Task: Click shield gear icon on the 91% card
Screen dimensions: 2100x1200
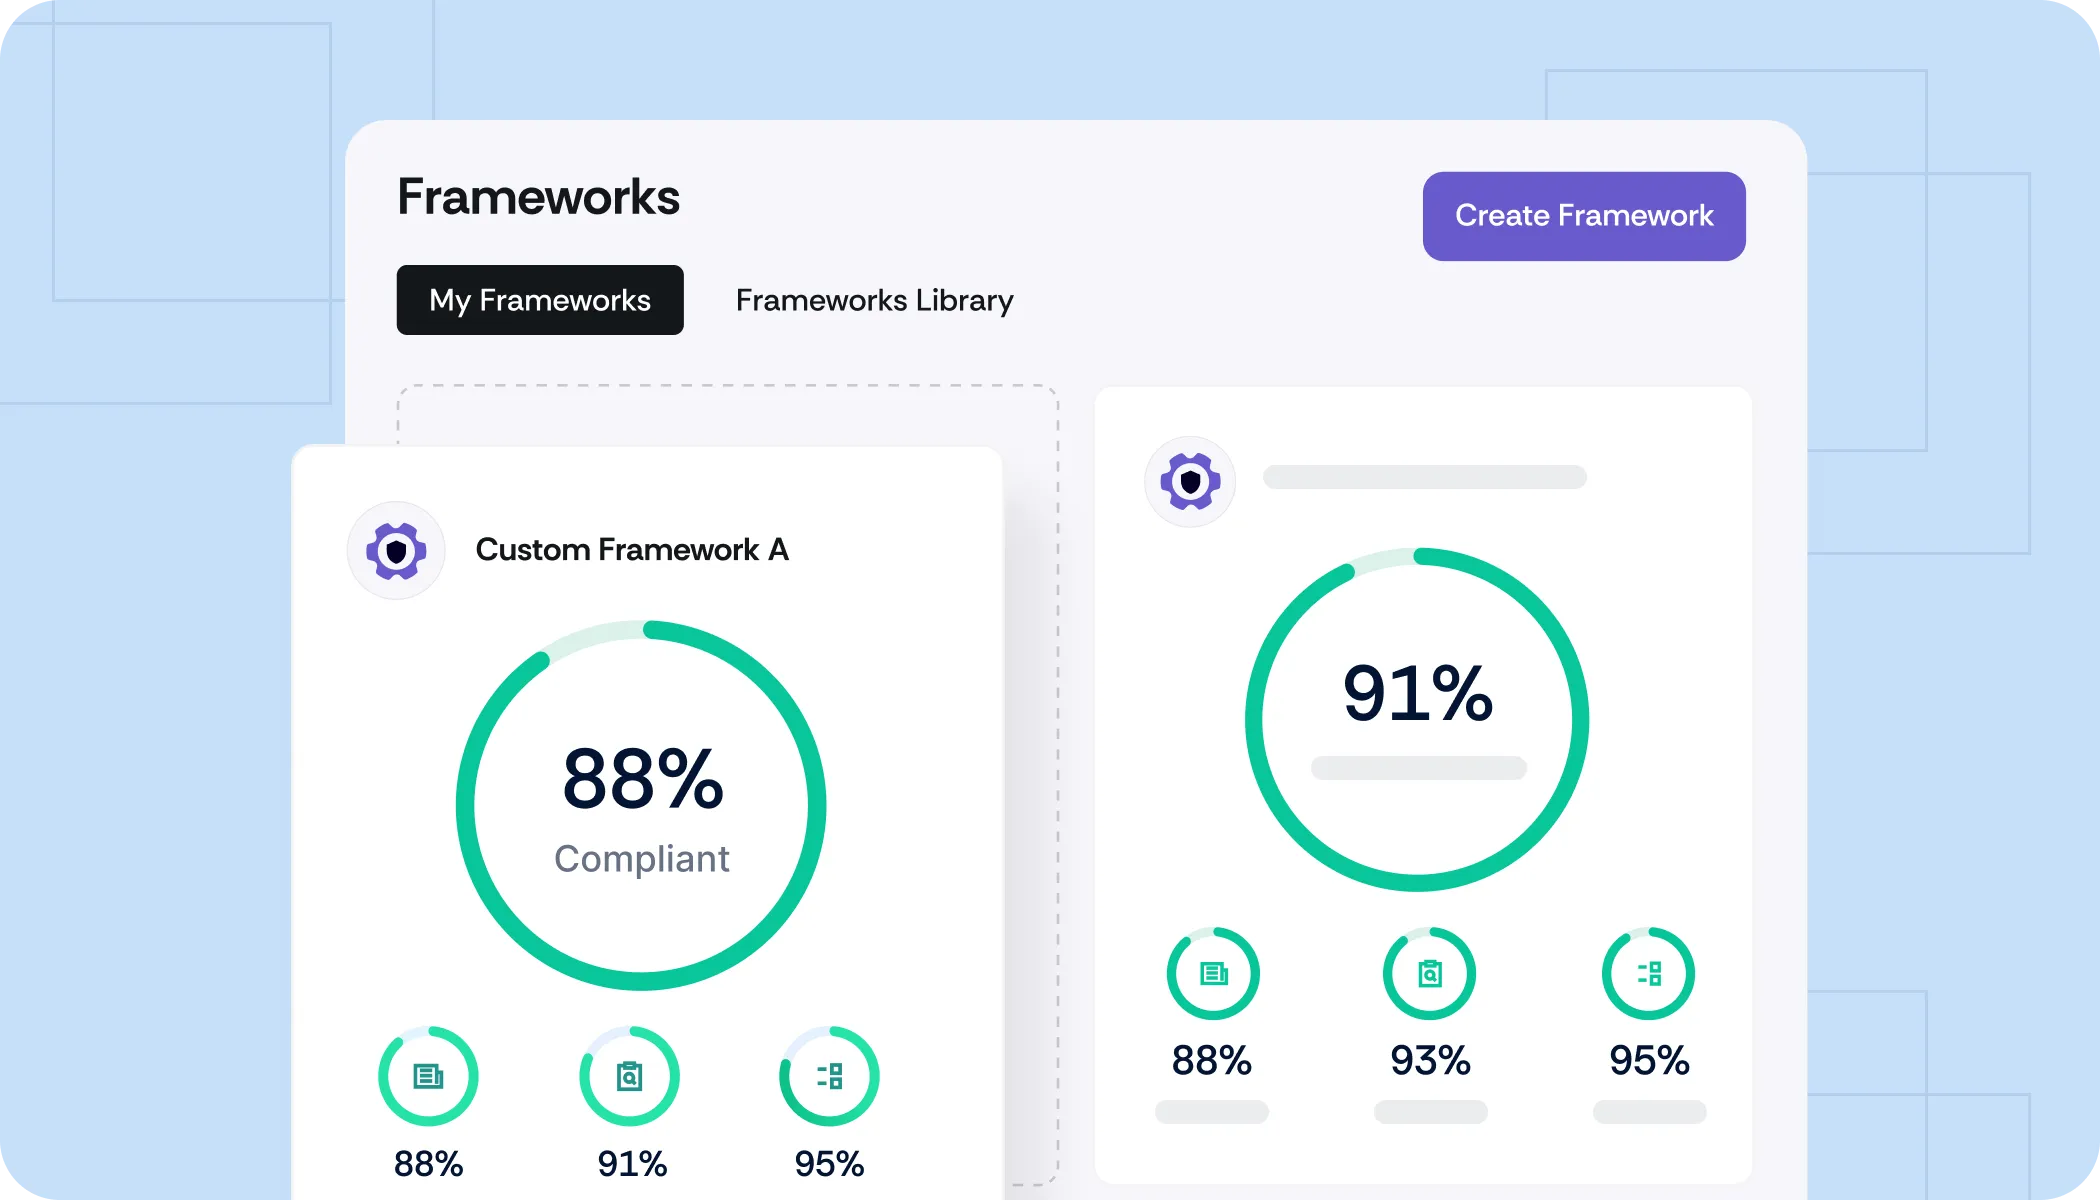Action: [1190, 482]
